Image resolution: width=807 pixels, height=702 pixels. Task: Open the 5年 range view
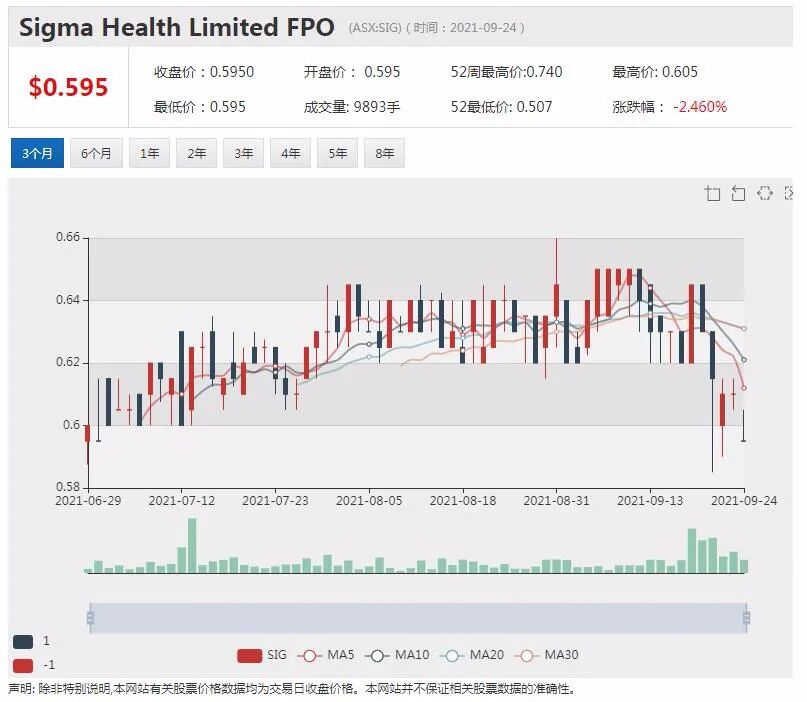point(337,153)
